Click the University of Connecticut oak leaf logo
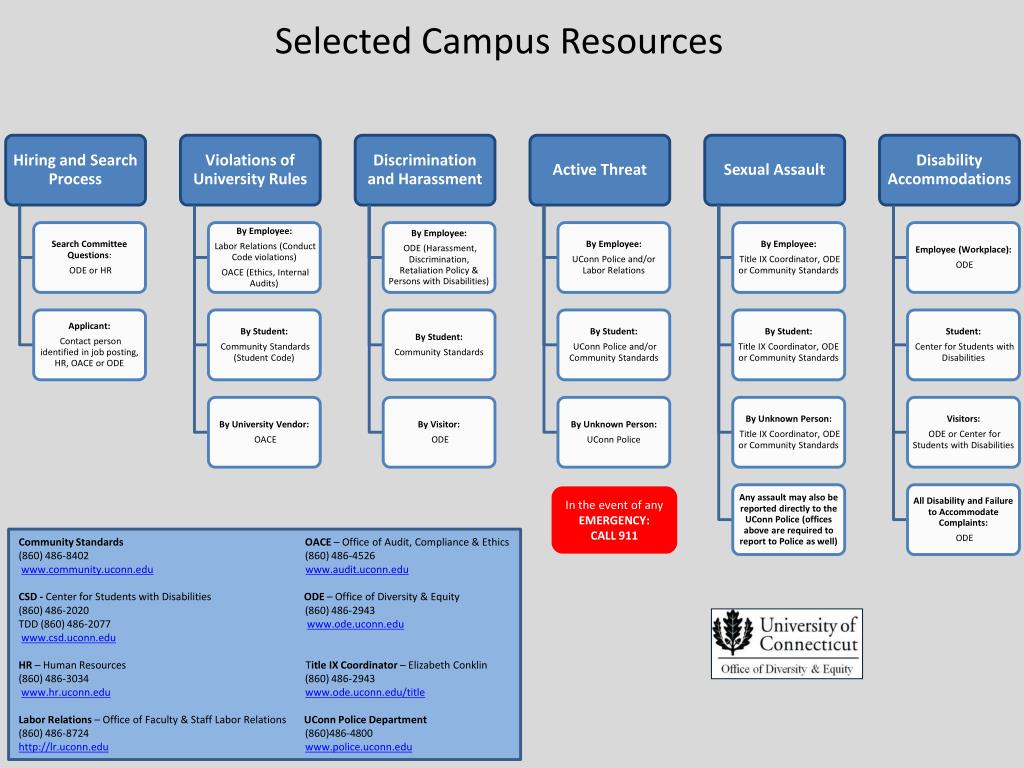 coord(732,632)
